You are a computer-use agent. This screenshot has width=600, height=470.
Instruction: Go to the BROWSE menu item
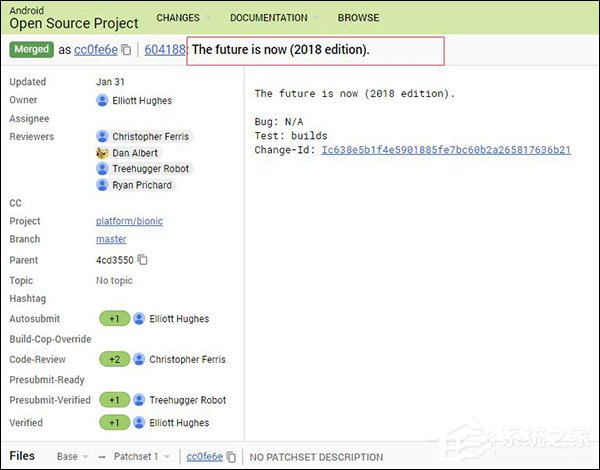(358, 17)
